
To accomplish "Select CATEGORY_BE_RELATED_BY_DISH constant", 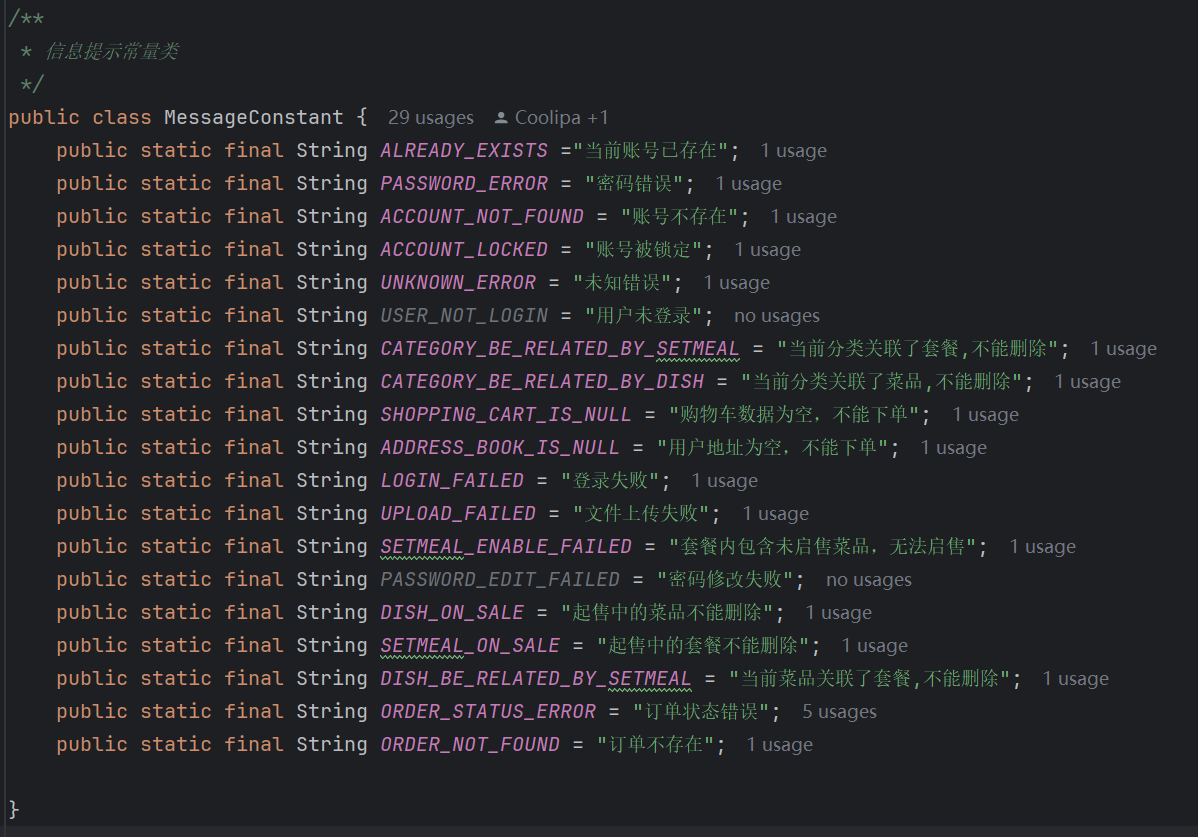I will click(542, 381).
